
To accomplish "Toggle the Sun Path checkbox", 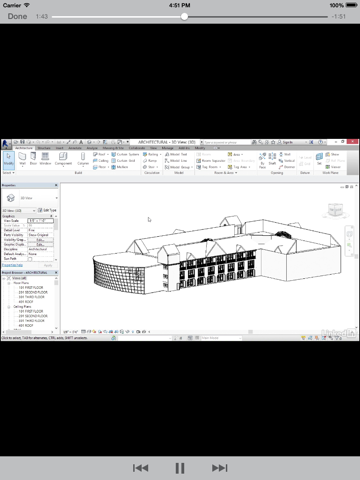I will coord(30,259).
